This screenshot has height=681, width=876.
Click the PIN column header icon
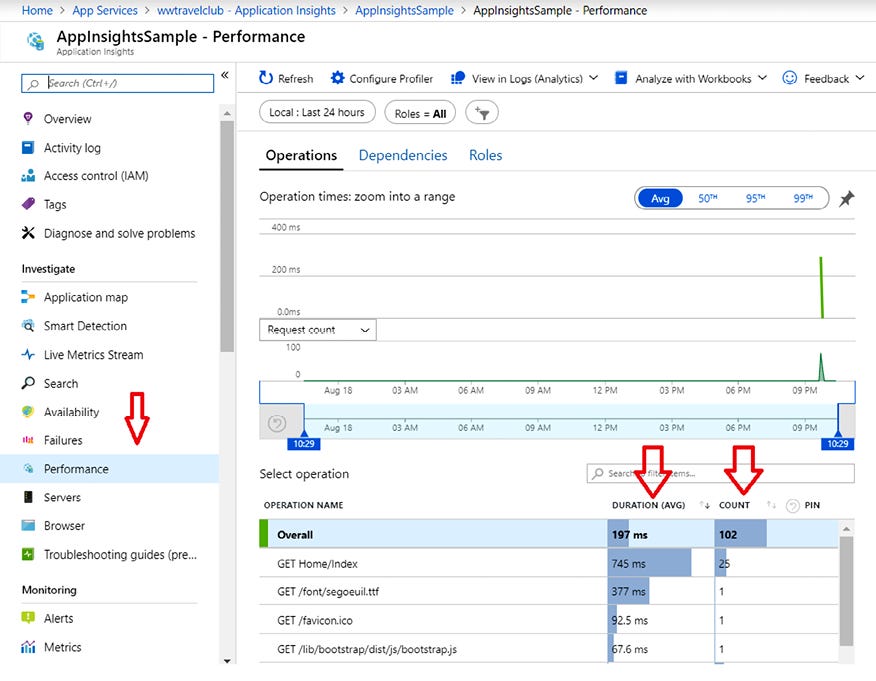793,506
